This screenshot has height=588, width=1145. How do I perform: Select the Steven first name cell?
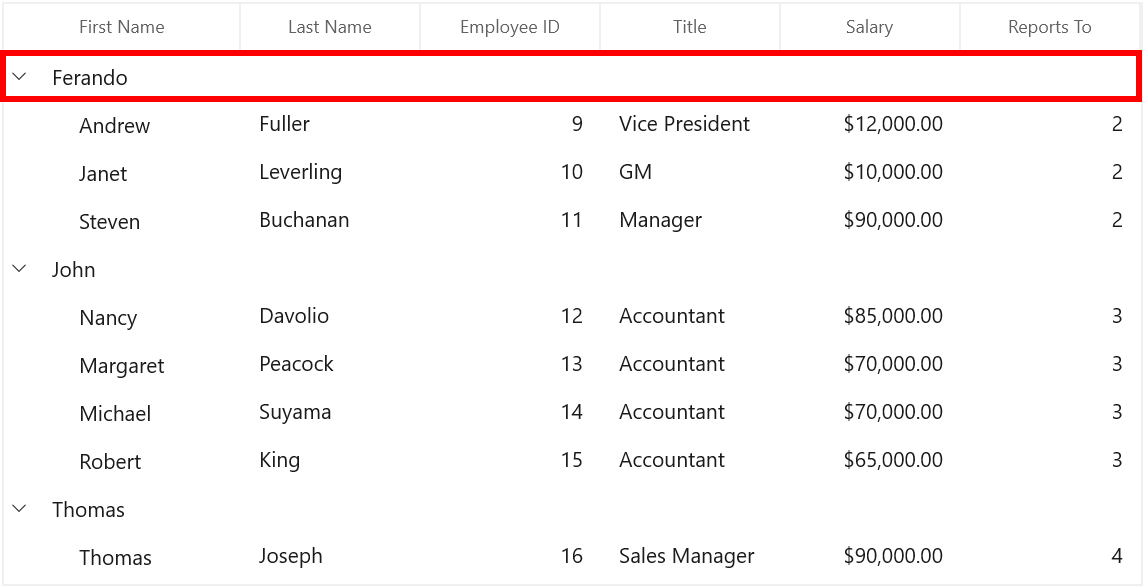click(110, 221)
